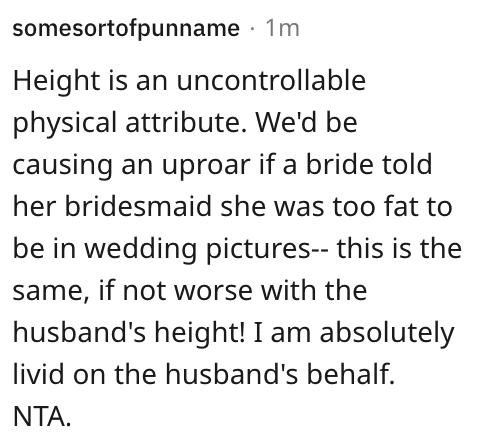
Task: Click the word "worse" in the comment
Action: (213, 291)
